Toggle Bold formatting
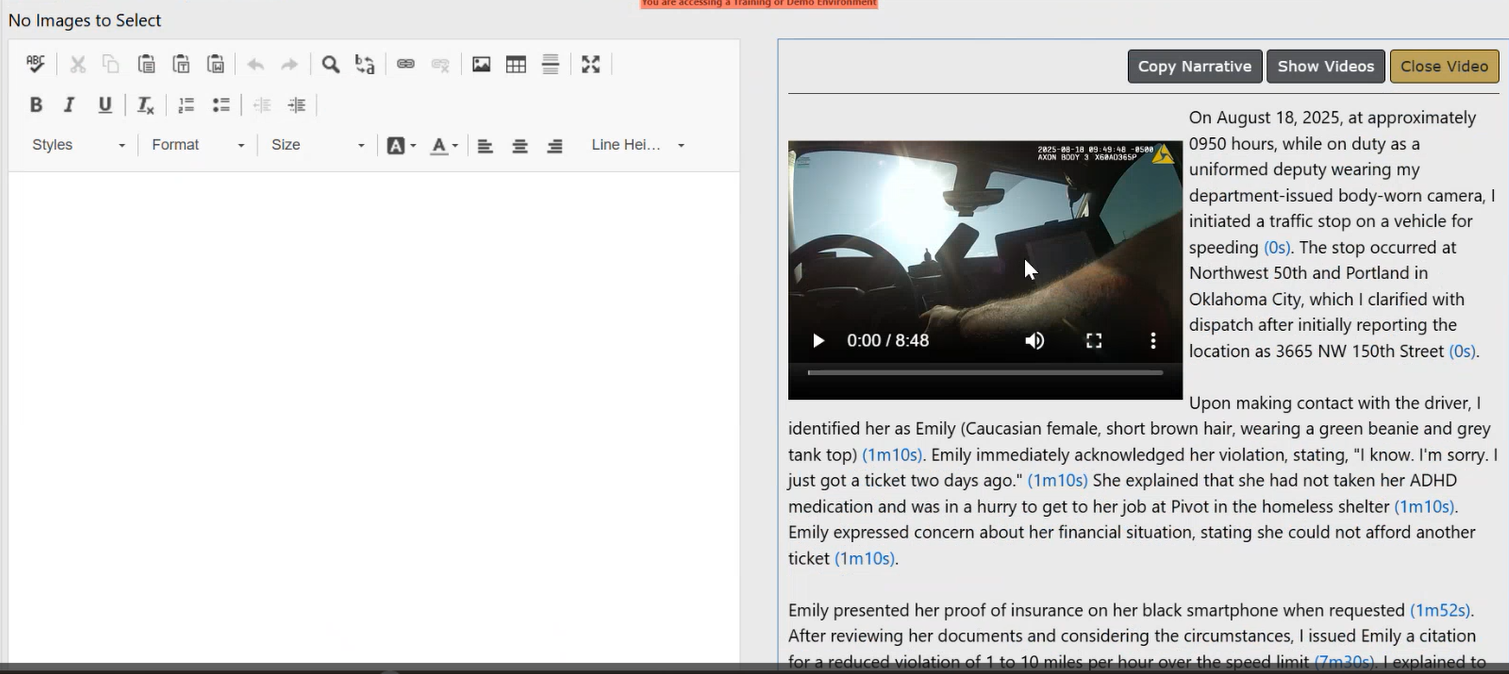This screenshot has width=1509, height=674. (x=36, y=105)
